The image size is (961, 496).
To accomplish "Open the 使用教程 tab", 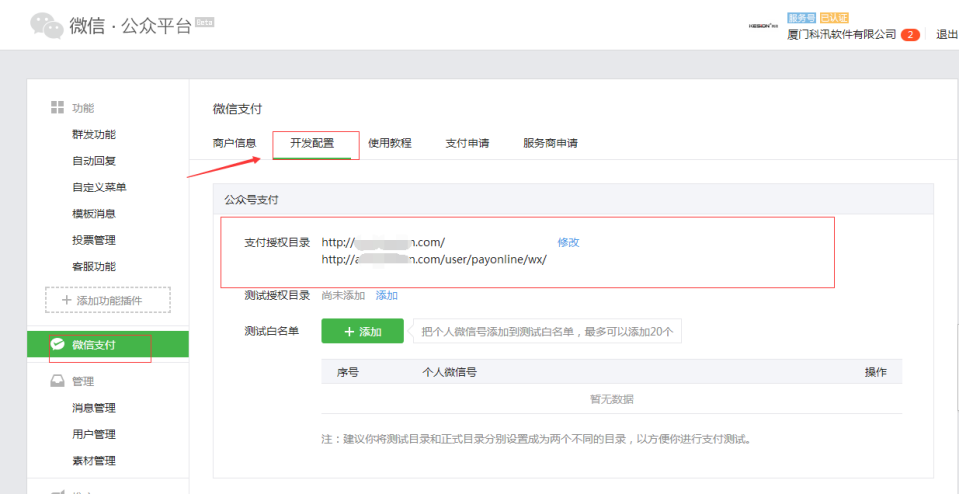I will point(389,143).
